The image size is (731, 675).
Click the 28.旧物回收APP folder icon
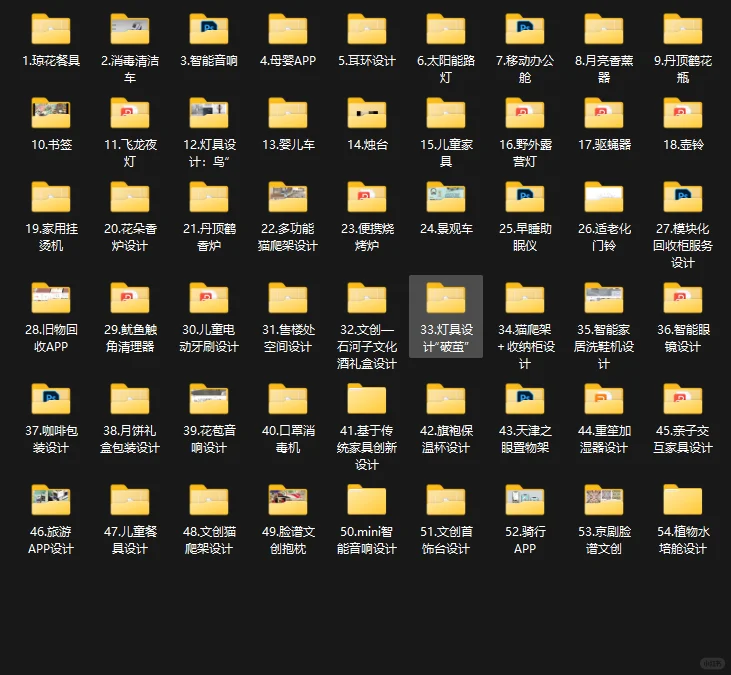(x=51, y=298)
